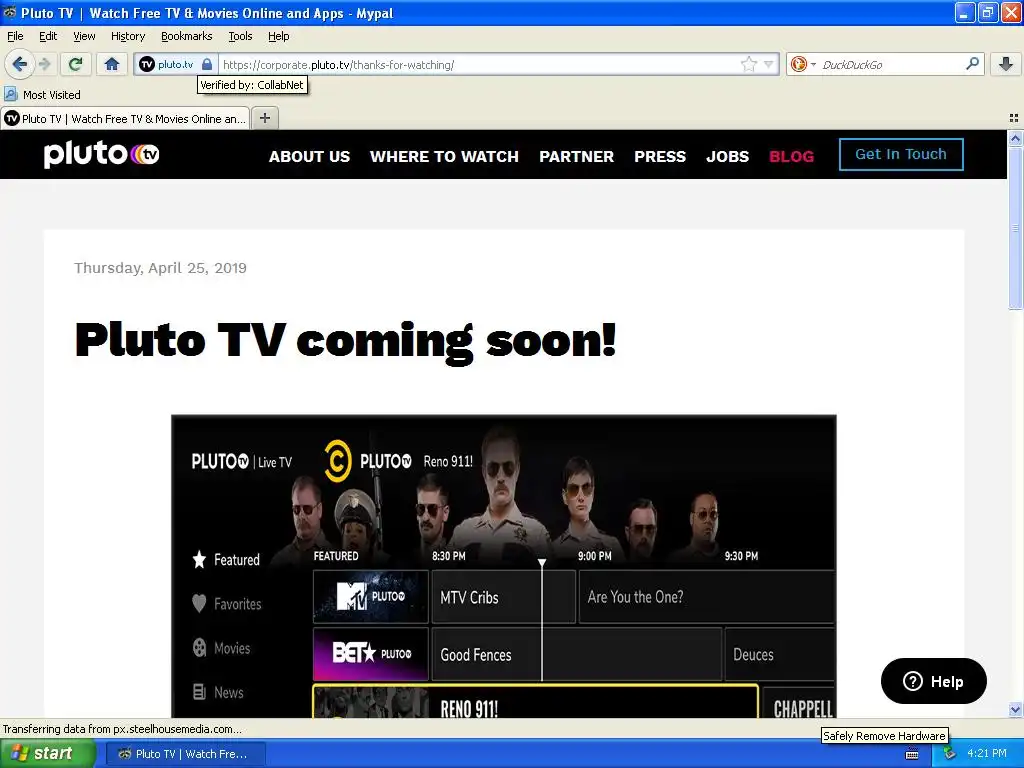The height and width of the screenshot is (768, 1024).
Task: Open the JOBS page
Action: 727,156
